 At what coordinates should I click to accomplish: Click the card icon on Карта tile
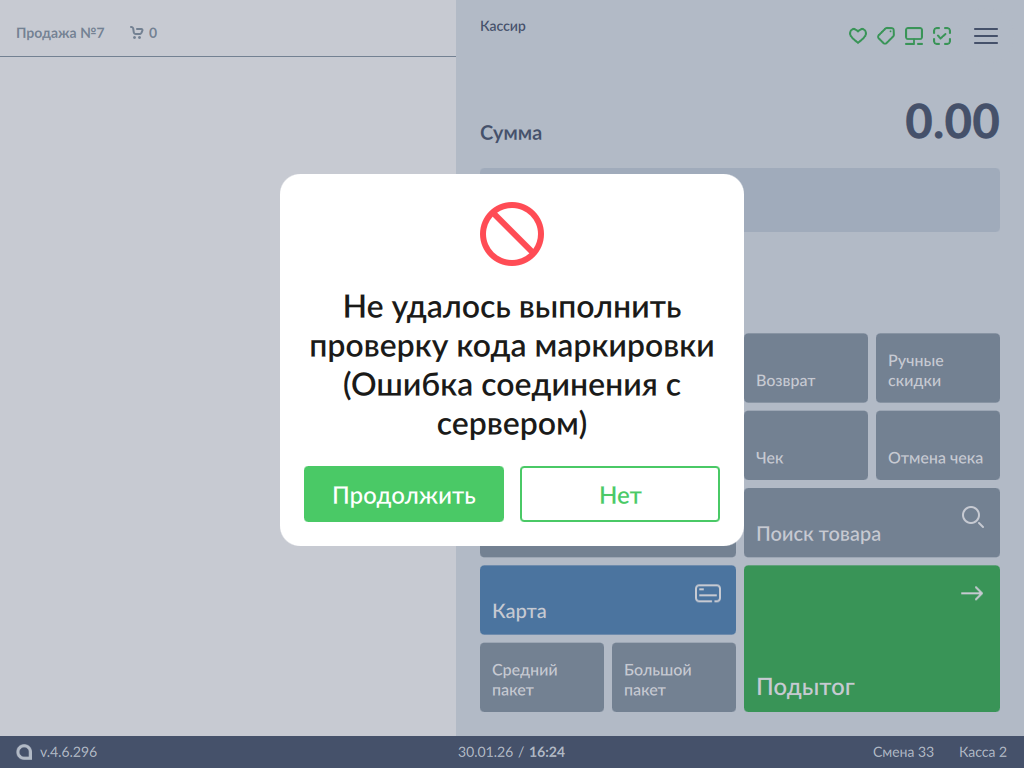(x=708, y=594)
